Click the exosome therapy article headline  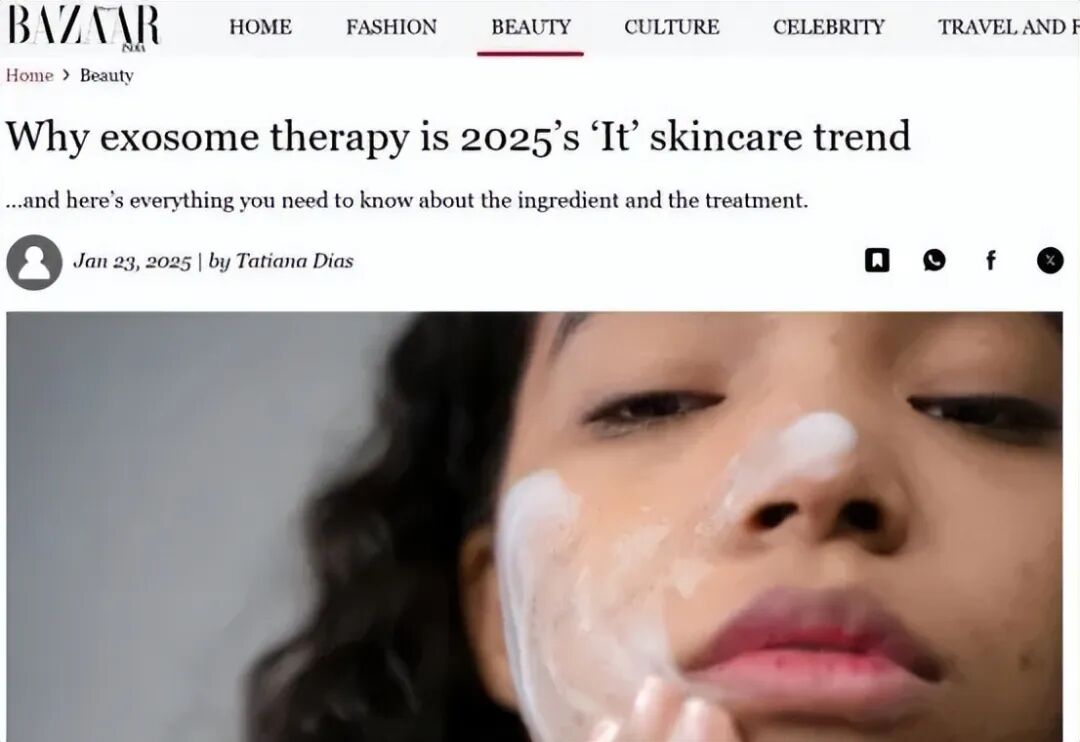click(459, 136)
